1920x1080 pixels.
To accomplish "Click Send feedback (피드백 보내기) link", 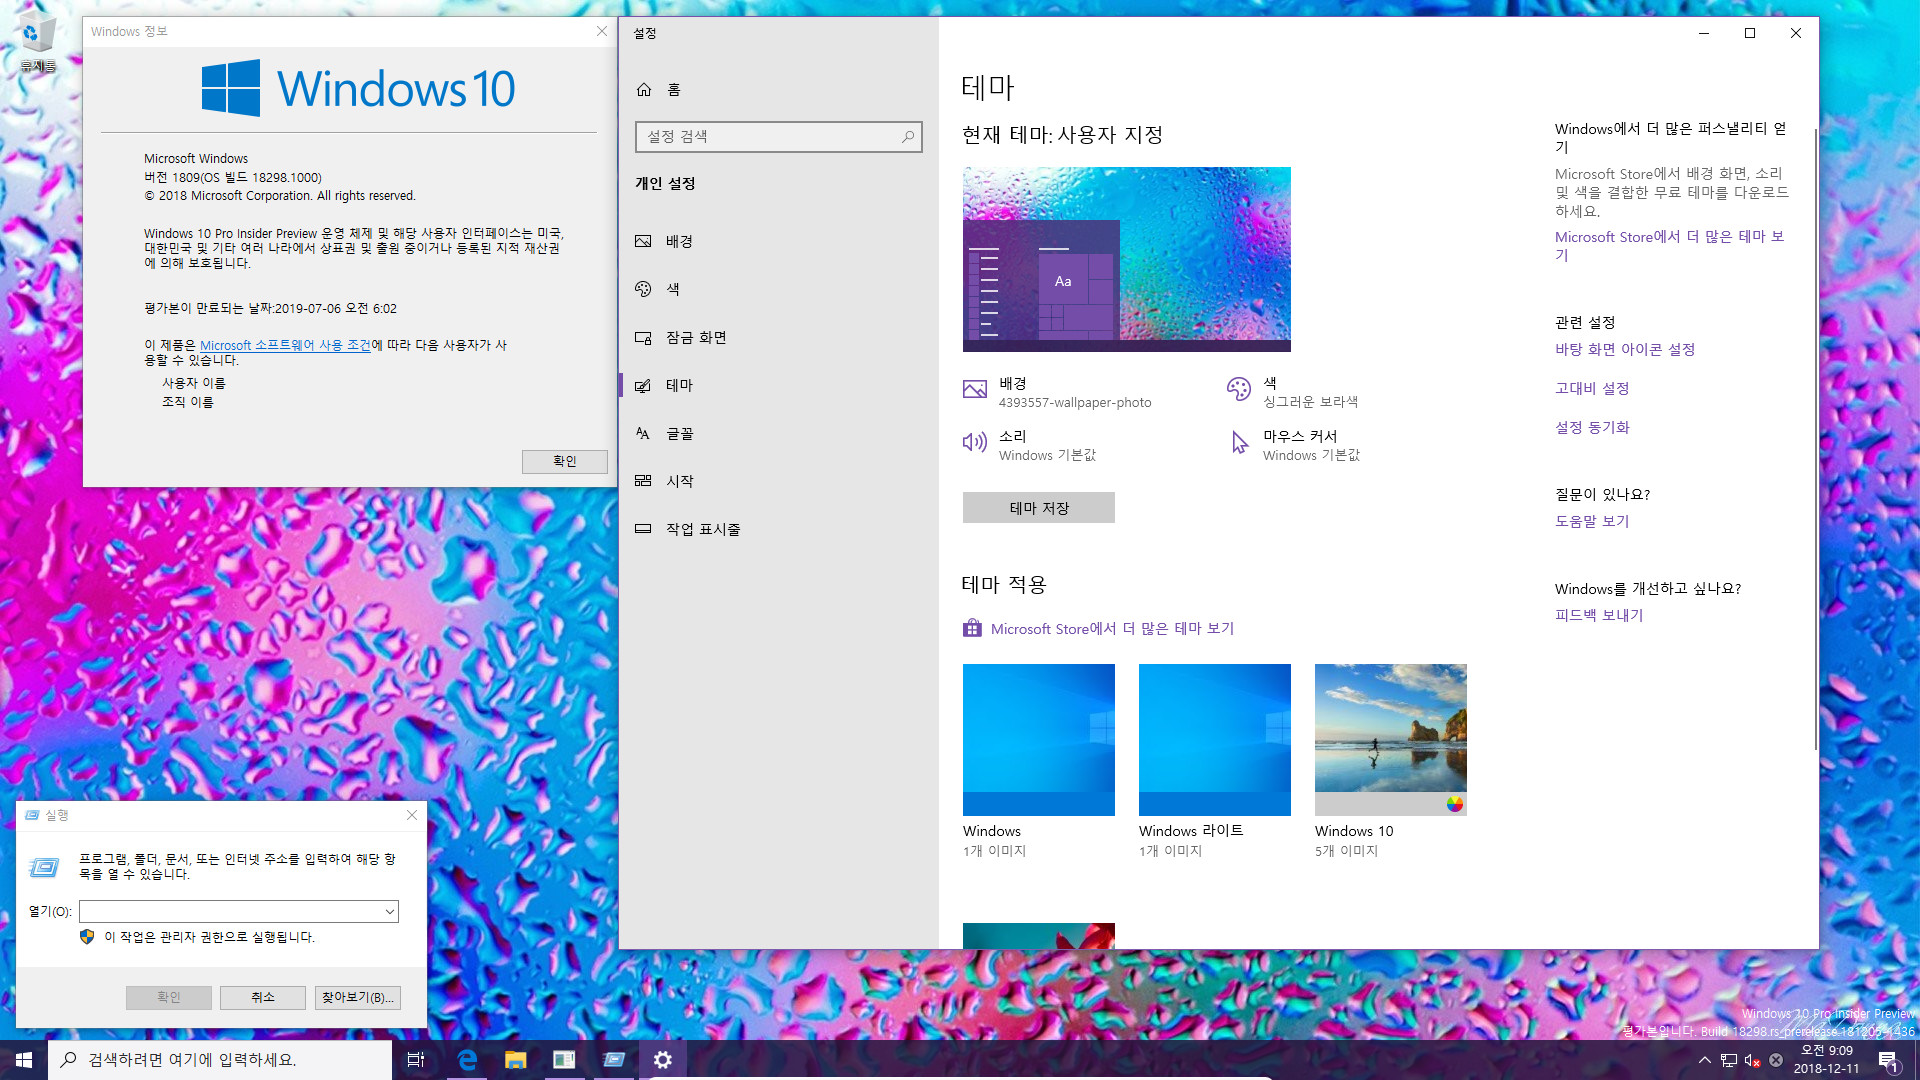I will tap(1598, 615).
